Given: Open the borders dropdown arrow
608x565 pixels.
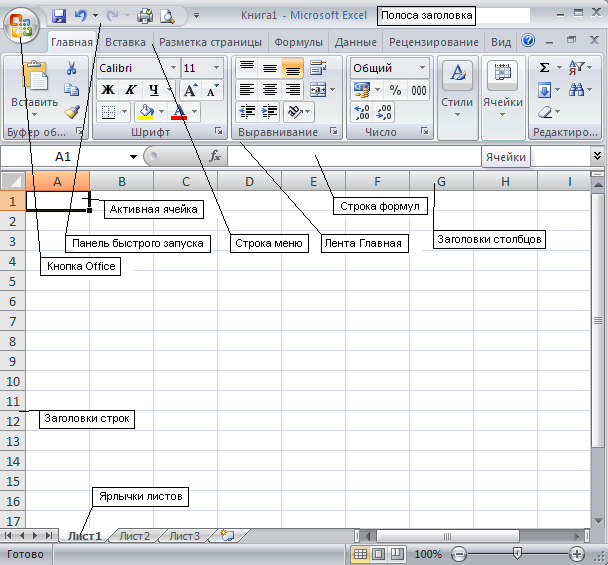Looking at the screenshot, I should pos(124,112).
